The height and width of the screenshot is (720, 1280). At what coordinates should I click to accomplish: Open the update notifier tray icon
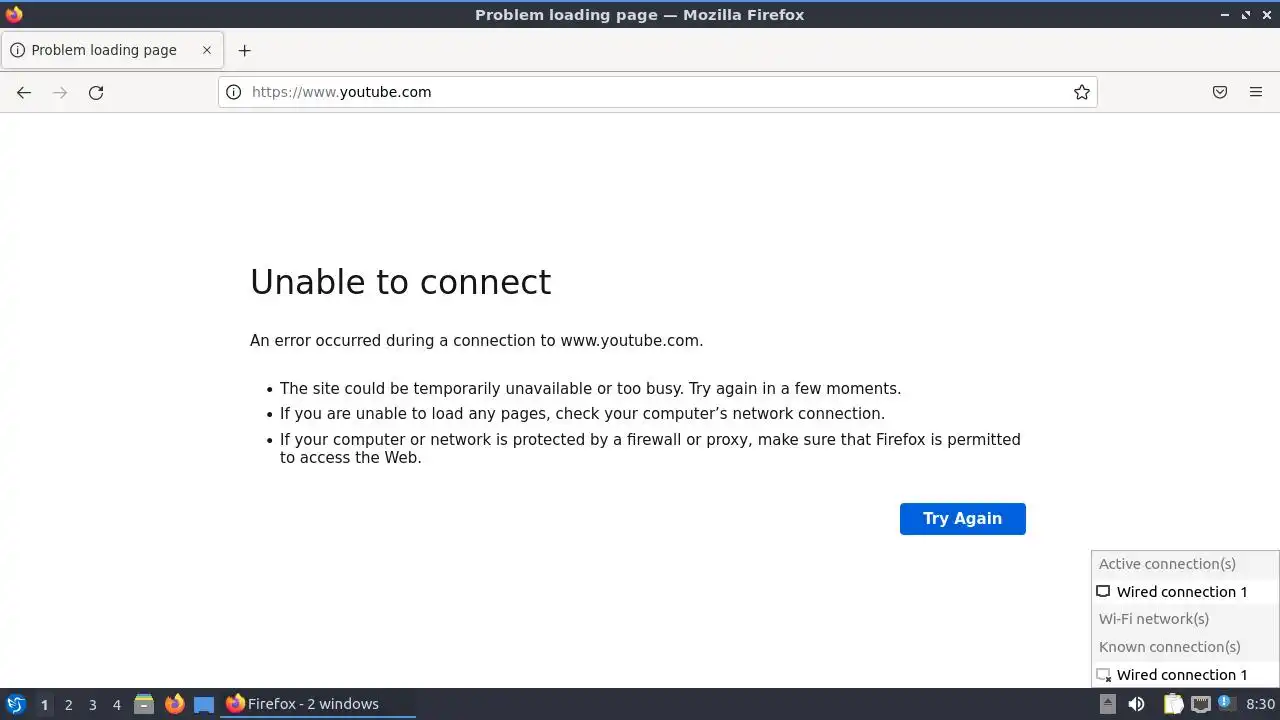[x=1224, y=703]
